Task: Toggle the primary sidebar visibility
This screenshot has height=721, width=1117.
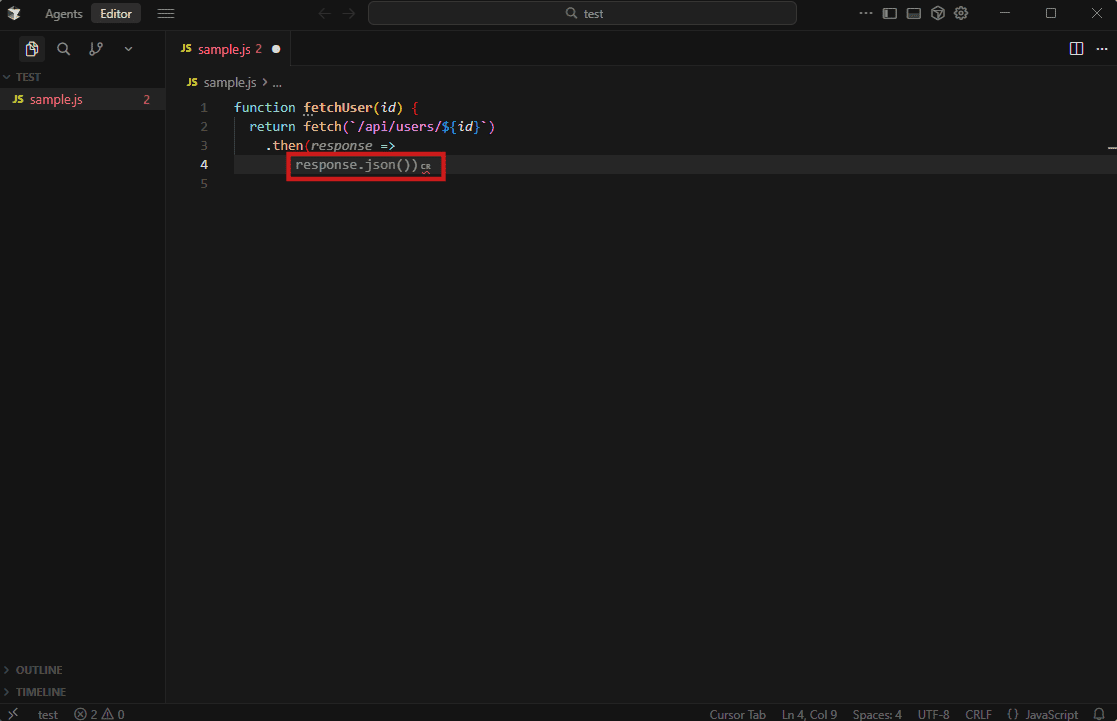Action: (889, 13)
